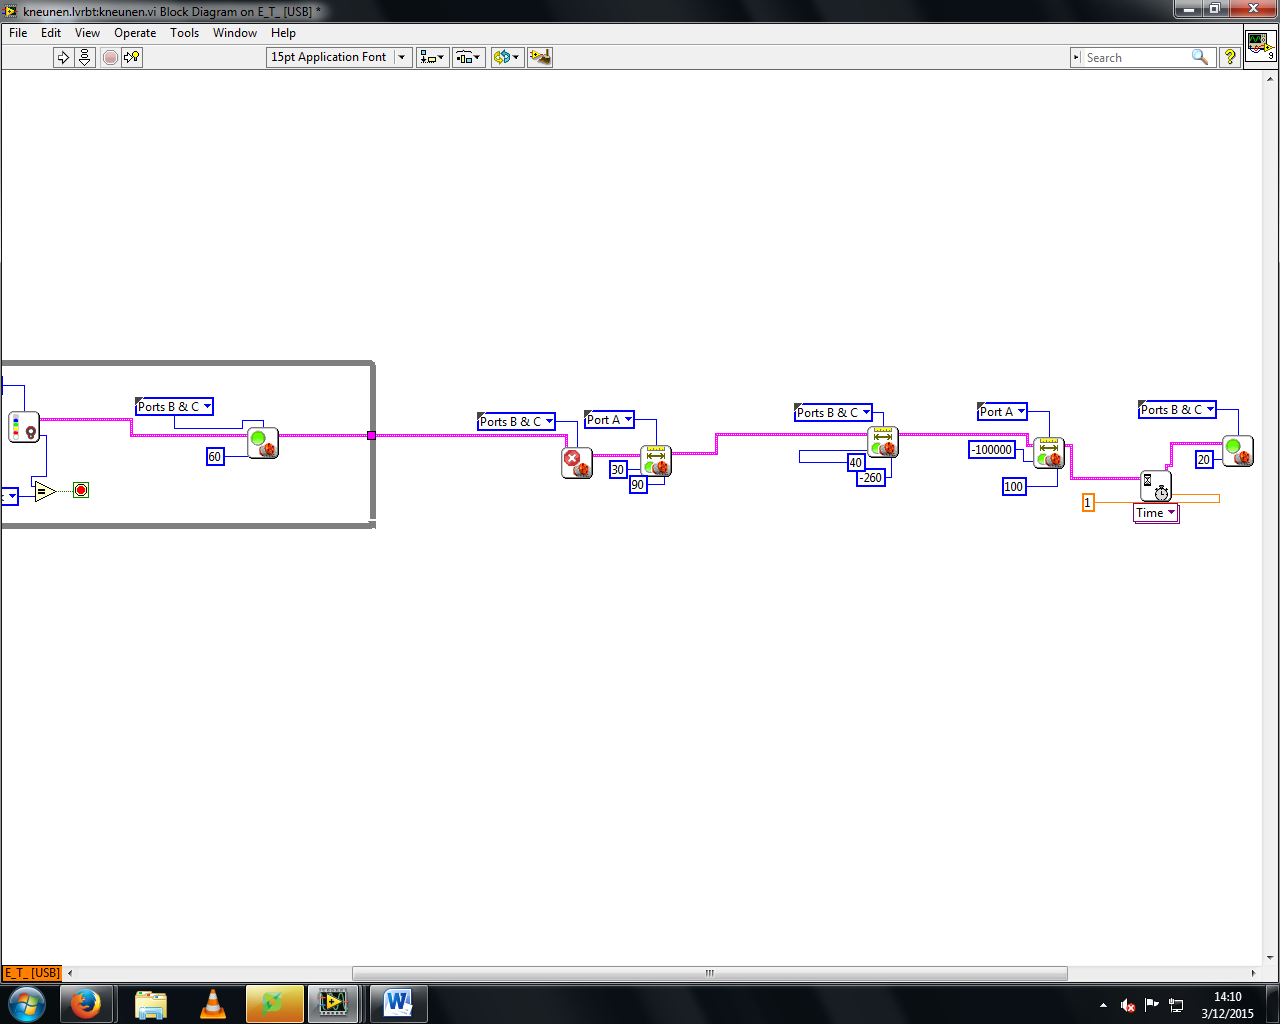The width and height of the screenshot is (1280, 1024).
Task: Open Microsoft Word from the taskbar
Action: (398, 1003)
